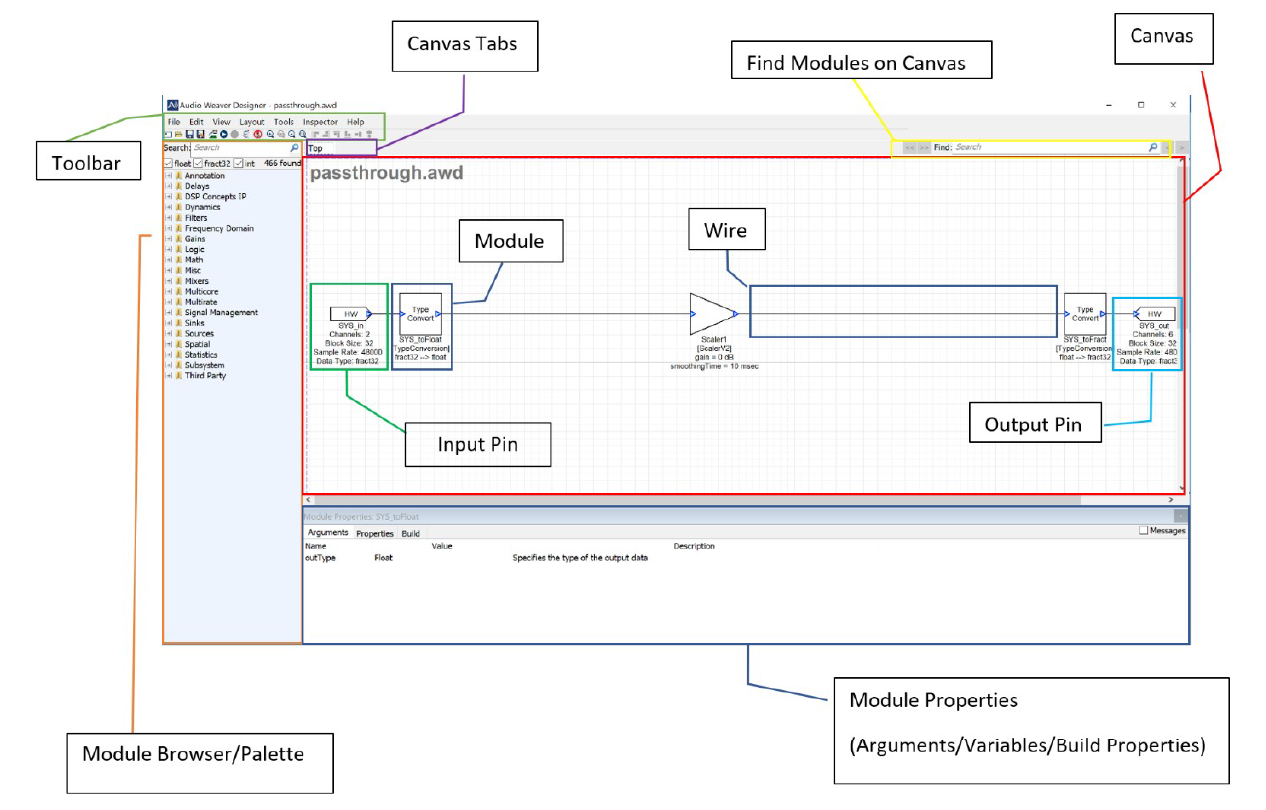Expand the Mixers folder in the palette
Screen dimensions: 1266x810
click(x=168, y=280)
